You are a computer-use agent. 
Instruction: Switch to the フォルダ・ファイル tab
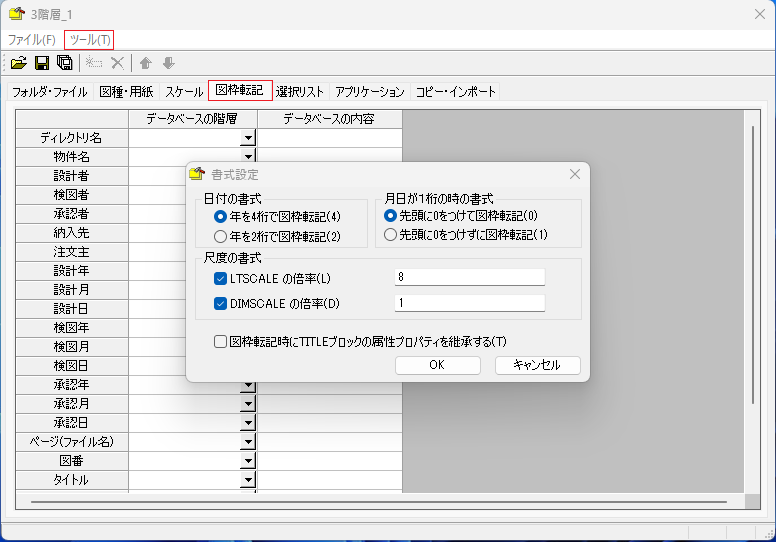[x=49, y=92]
